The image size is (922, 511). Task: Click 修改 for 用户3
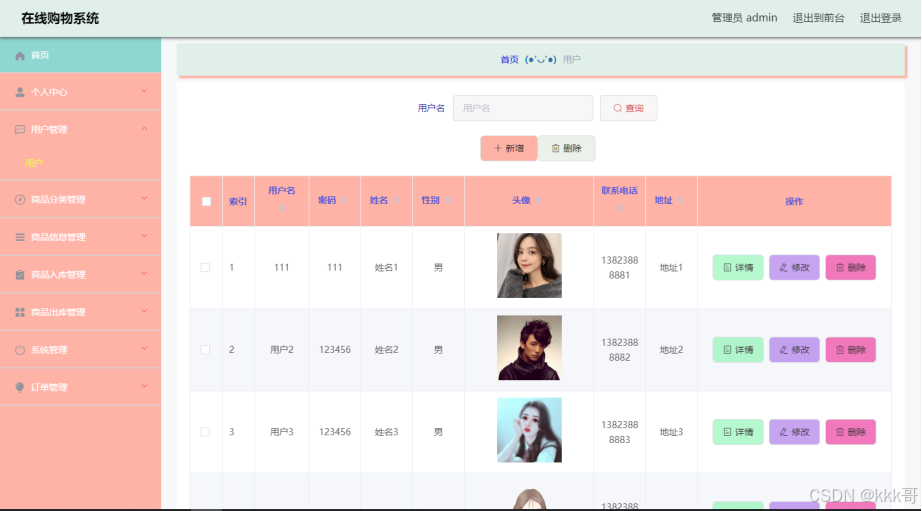click(794, 432)
